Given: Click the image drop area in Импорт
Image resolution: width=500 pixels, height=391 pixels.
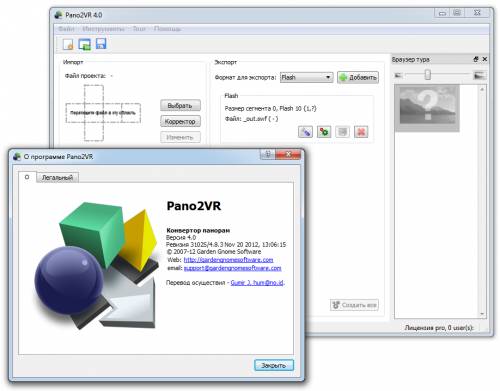Looking at the screenshot, I should click(103, 113).
